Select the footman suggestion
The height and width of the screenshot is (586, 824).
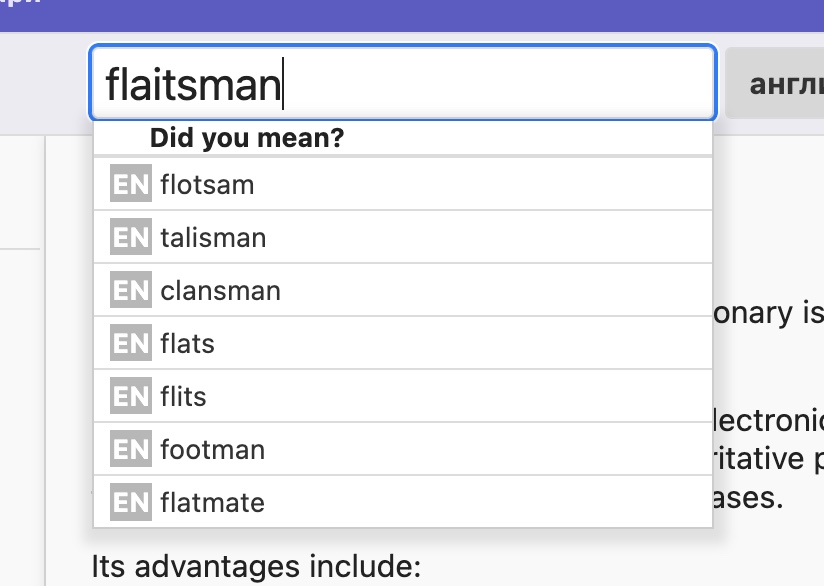tap(403, 449)
